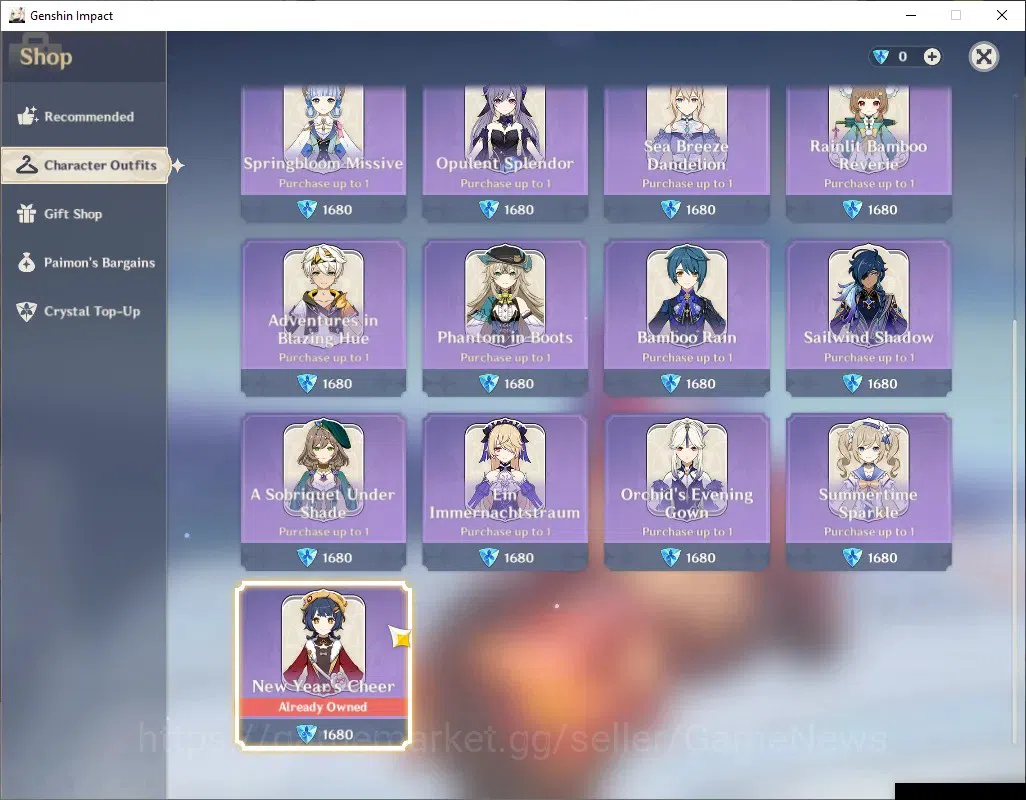This screenshot has width=1026, height=800.
Task: Select the Bamboo Rain outfit
Action: pyautogui.click(x=686, y=318)
